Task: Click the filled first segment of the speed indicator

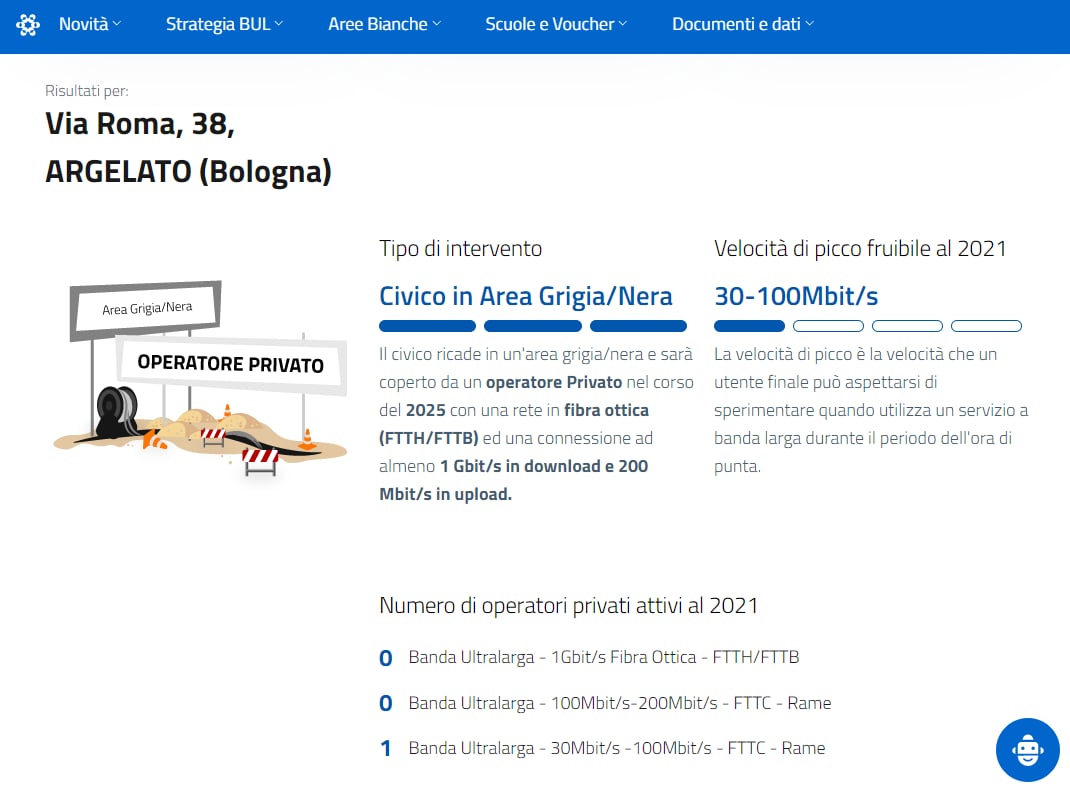Action: pyautogui.click(x=749, y=326)
